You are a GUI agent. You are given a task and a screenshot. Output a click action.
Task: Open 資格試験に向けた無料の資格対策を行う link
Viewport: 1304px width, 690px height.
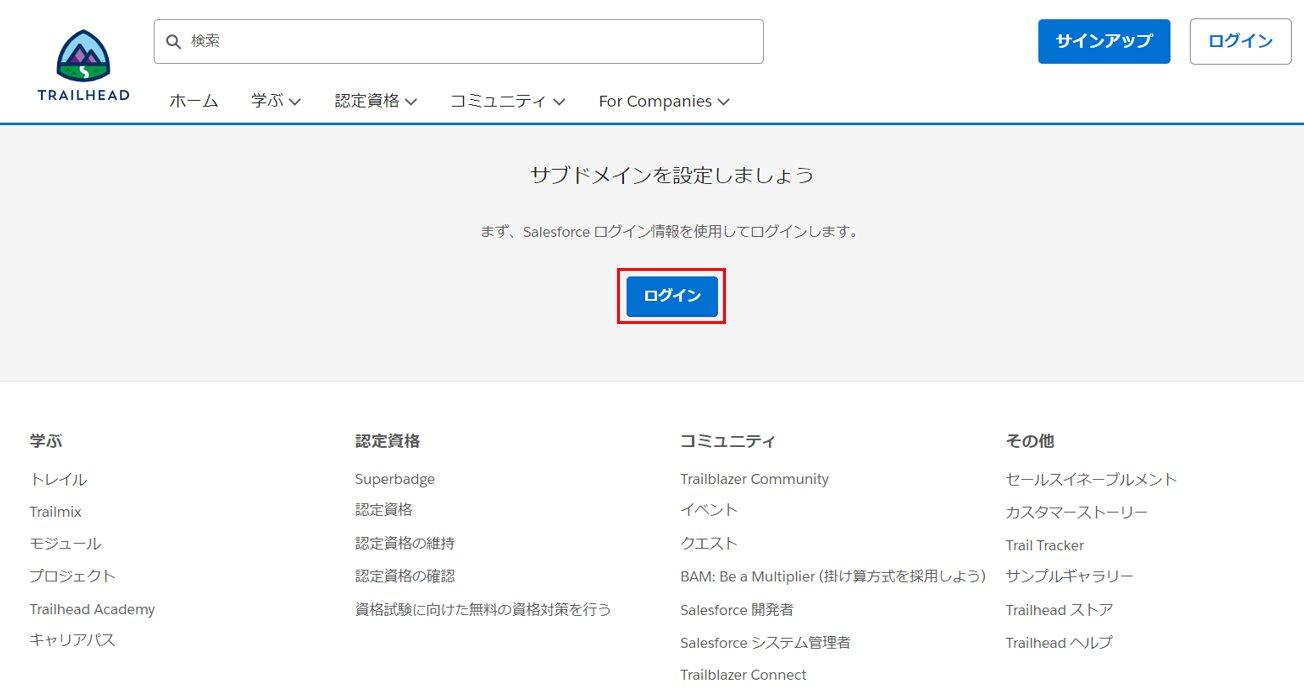coord(483,609)
